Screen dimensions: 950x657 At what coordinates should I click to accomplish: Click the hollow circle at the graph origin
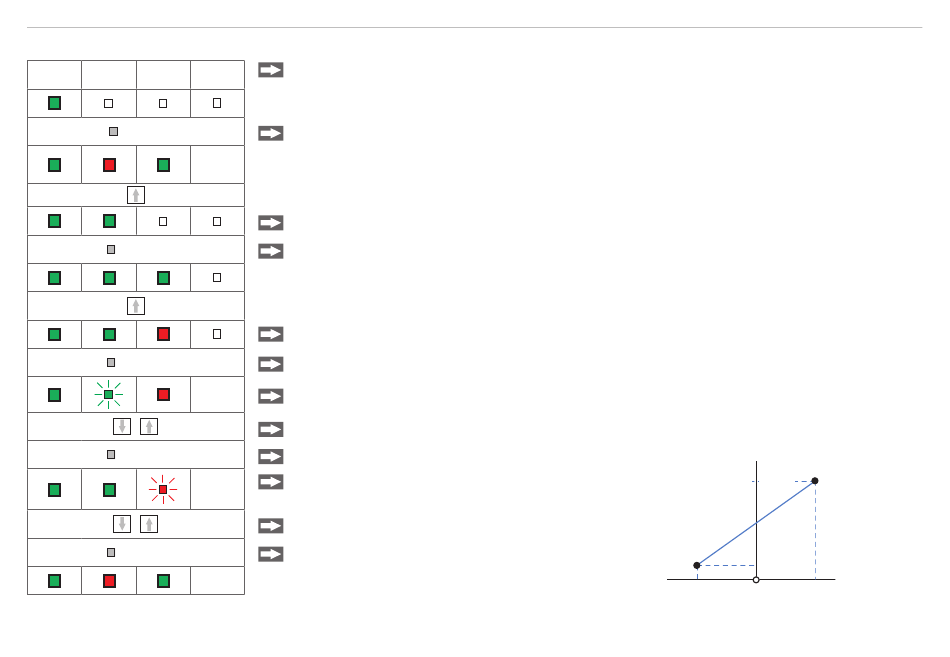[756, 580]
